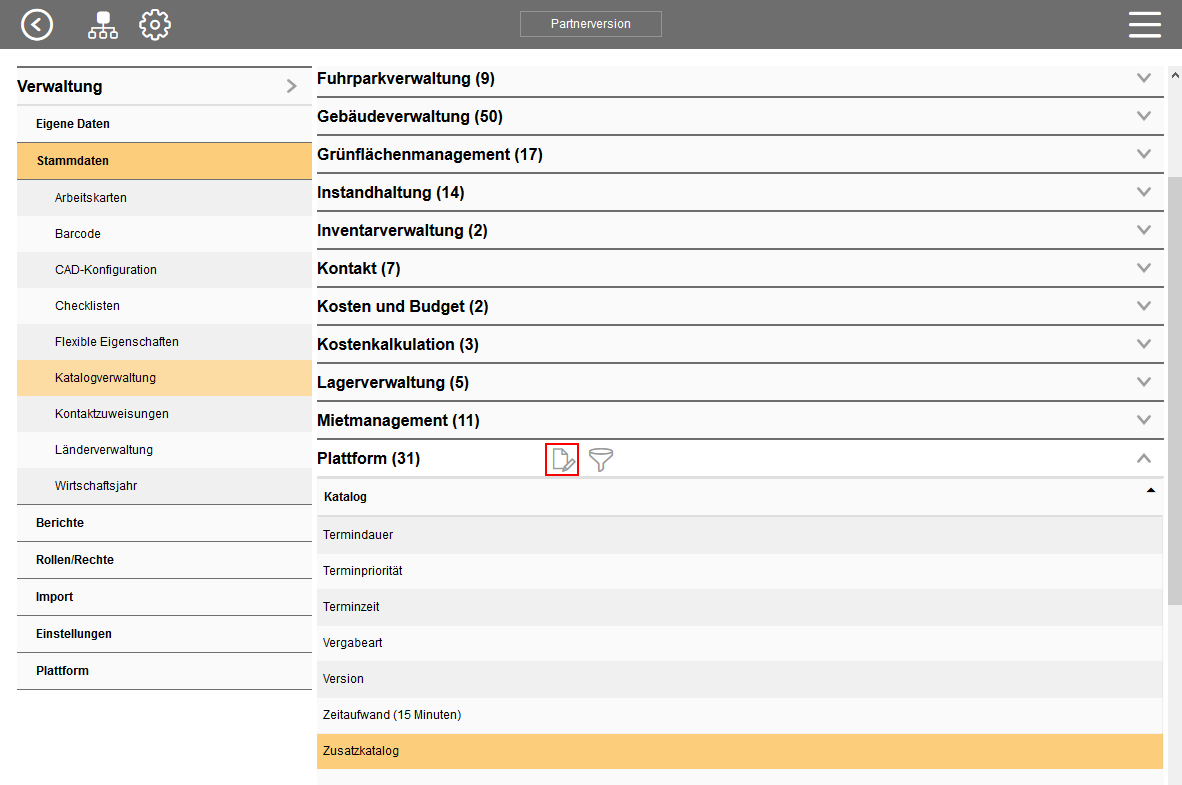Expand the Gebäudeverwaltung section

1144,116
